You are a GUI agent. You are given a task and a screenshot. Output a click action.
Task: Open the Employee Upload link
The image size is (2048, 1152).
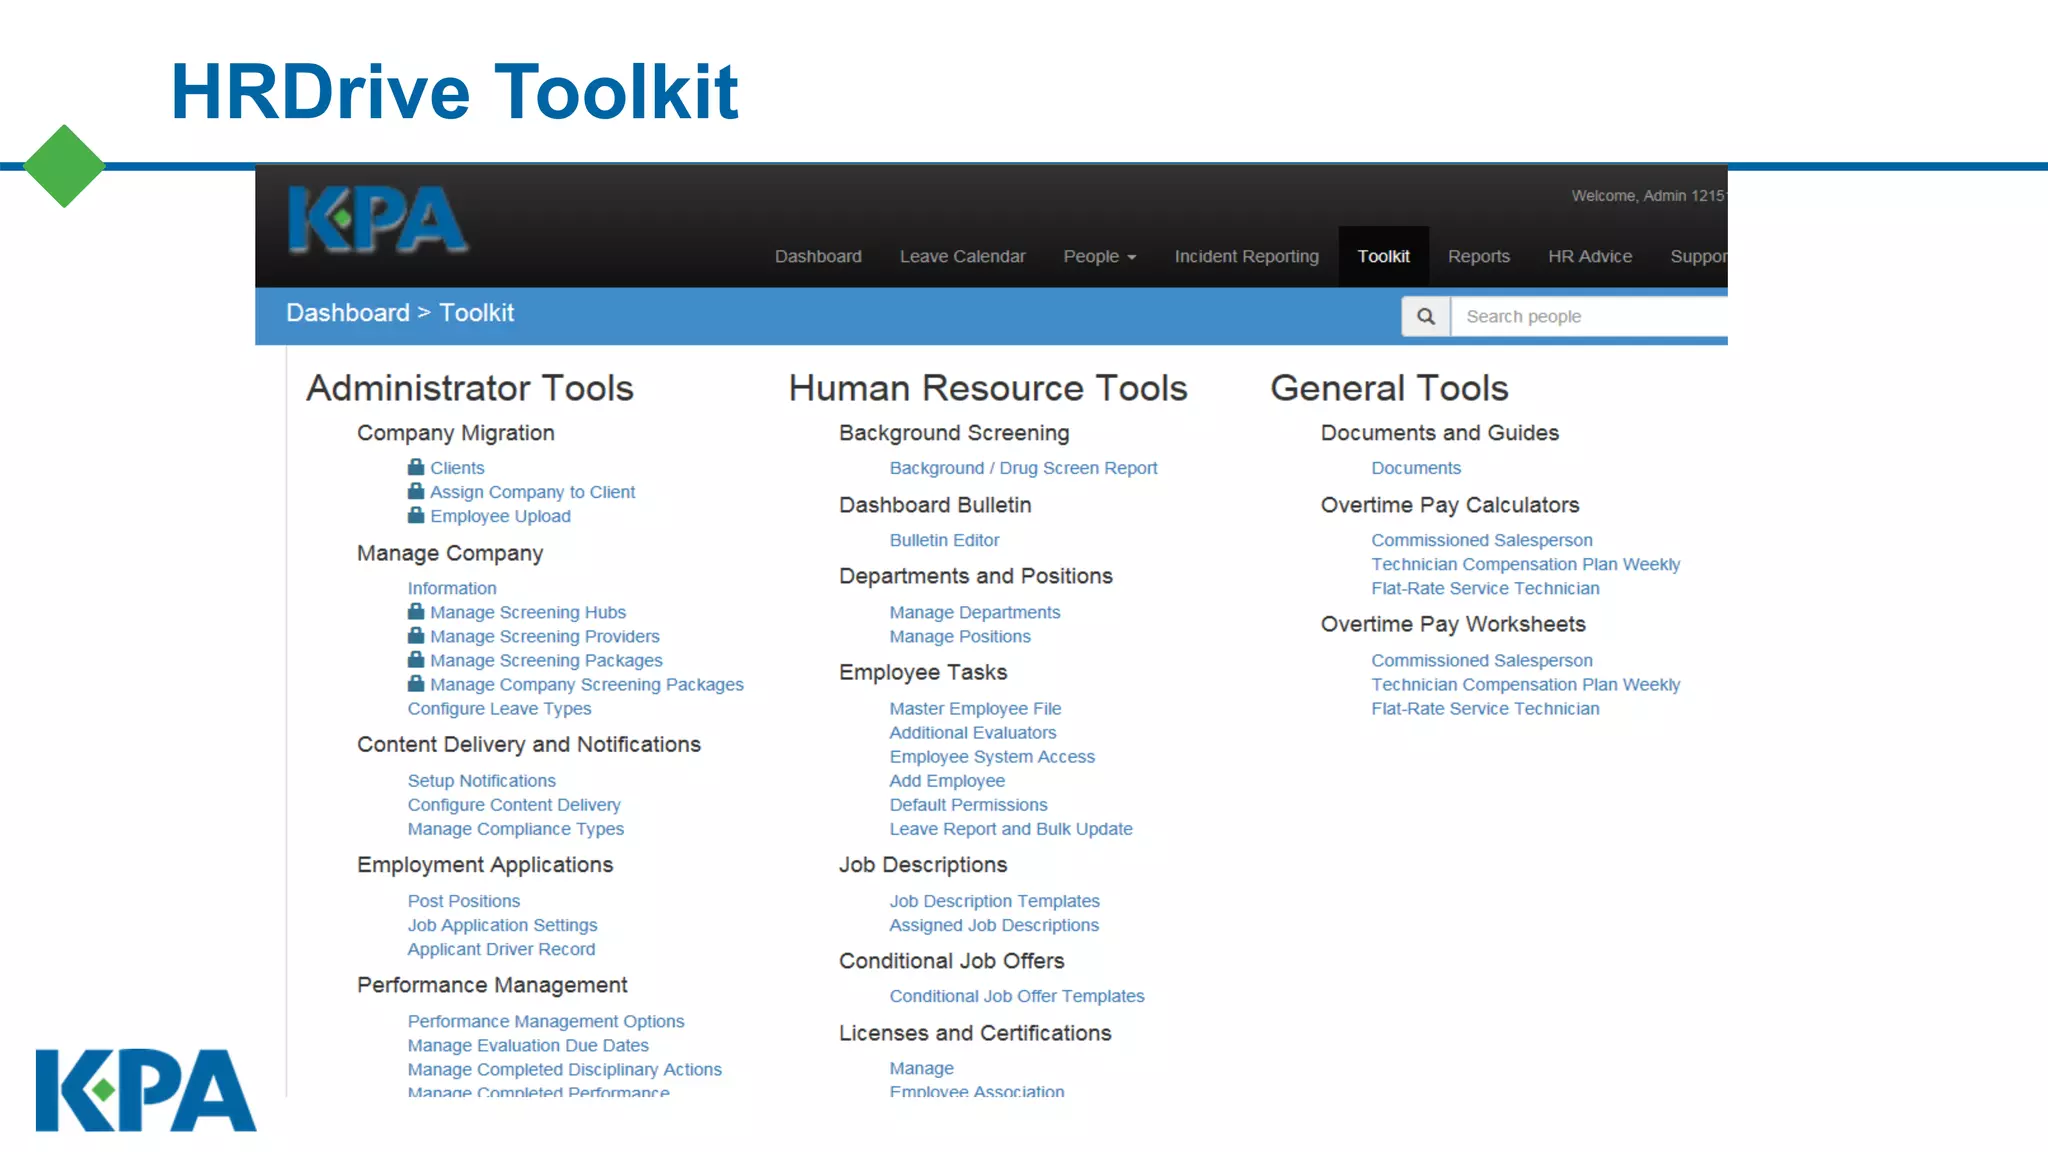click(x=500, y=516)
